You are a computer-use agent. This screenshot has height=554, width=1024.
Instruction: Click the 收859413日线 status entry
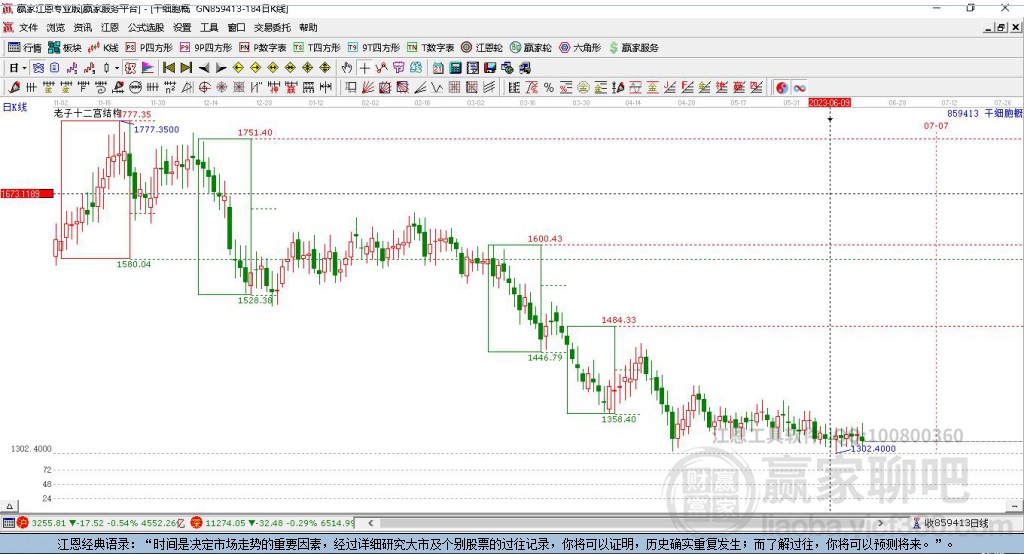coord(951,523)
